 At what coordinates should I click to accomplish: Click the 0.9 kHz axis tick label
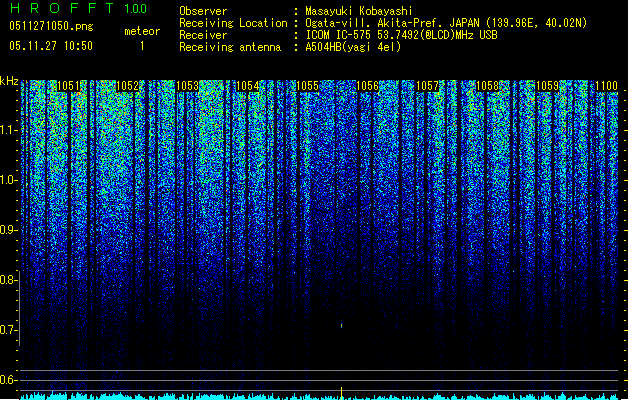point(8,230)
